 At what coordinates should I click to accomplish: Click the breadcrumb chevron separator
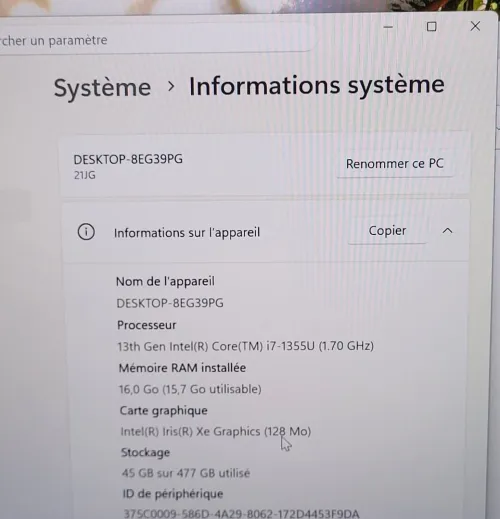click(x=171, y=87)
